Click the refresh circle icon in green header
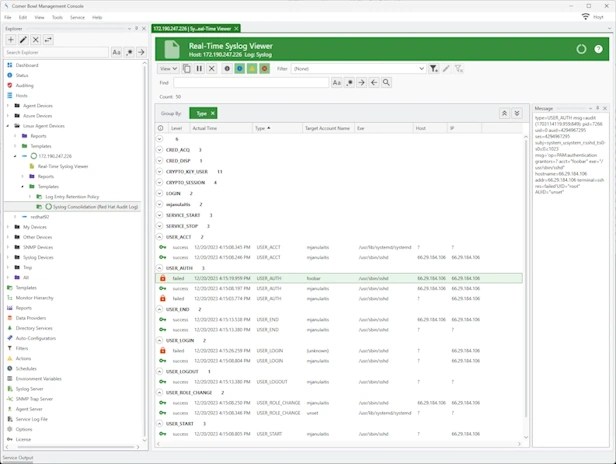Viewport: 616px width, 464px height. pyautogui.click(x=581, y=49)
